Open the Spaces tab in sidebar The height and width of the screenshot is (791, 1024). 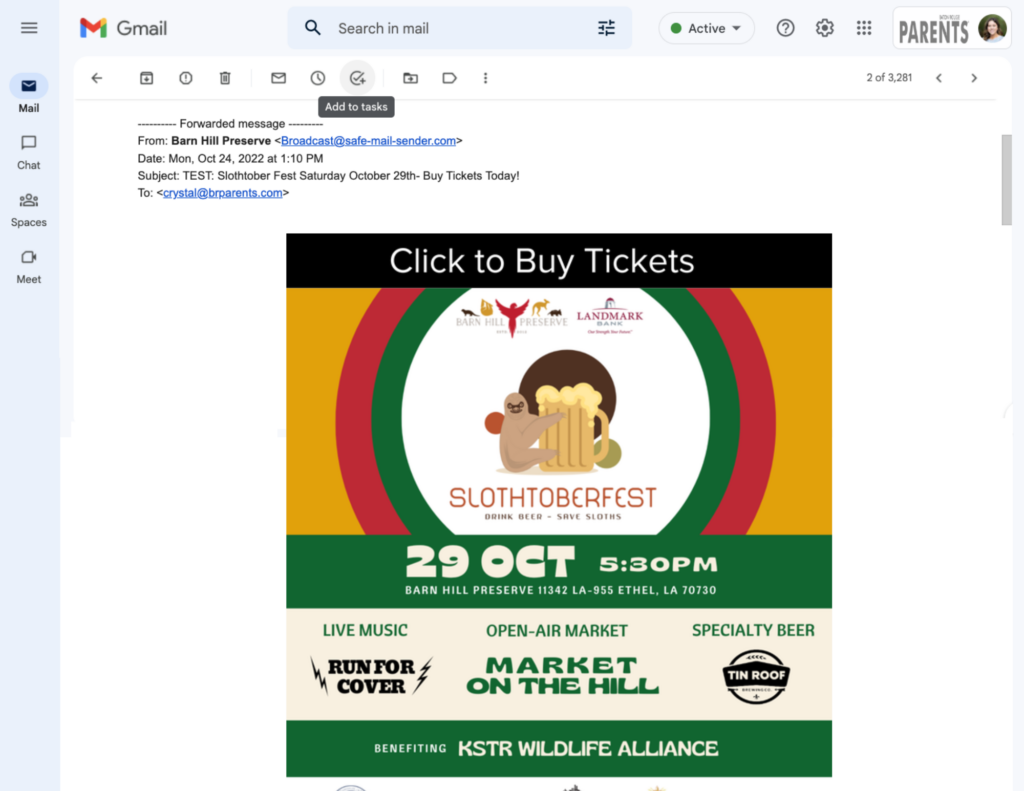pos(29,210)
